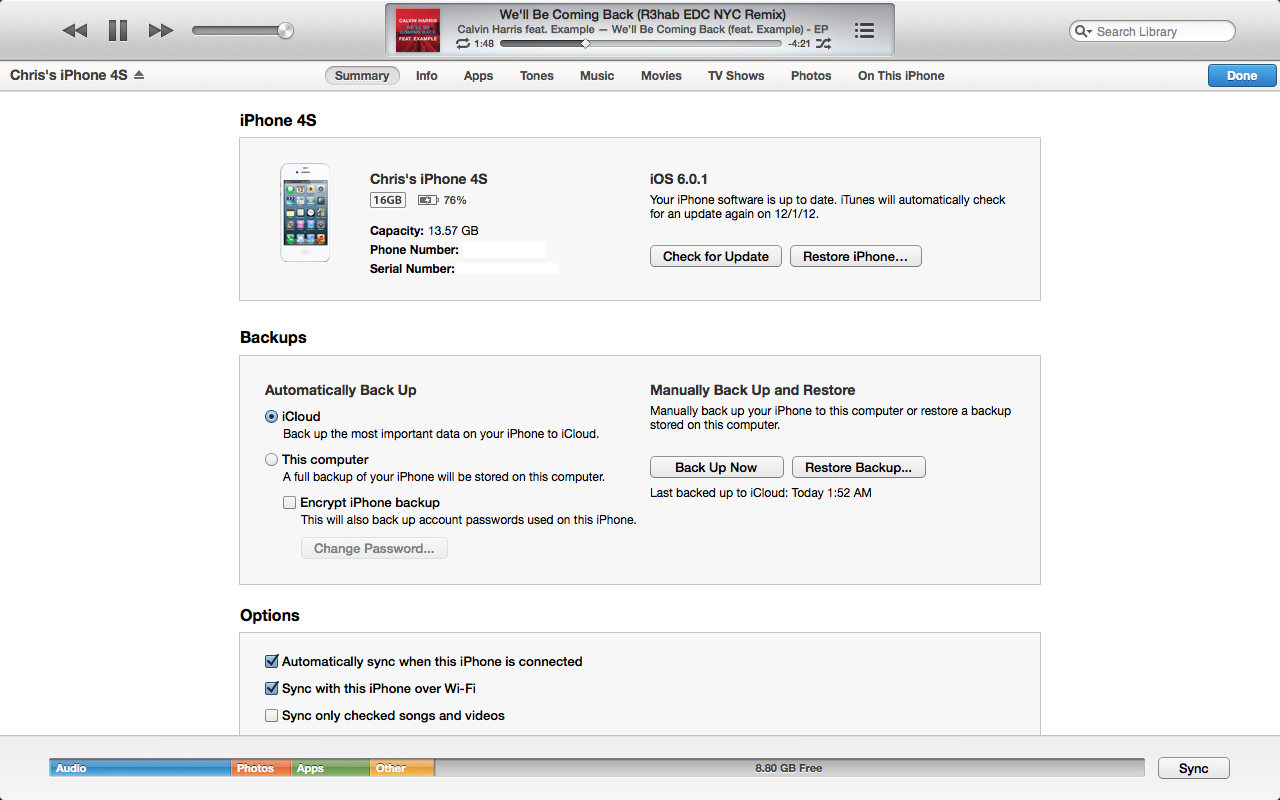Toggle Sync with this iPhone over Wi-Fi
This screenshot has height=800, width=1280.
pos(271,688)
